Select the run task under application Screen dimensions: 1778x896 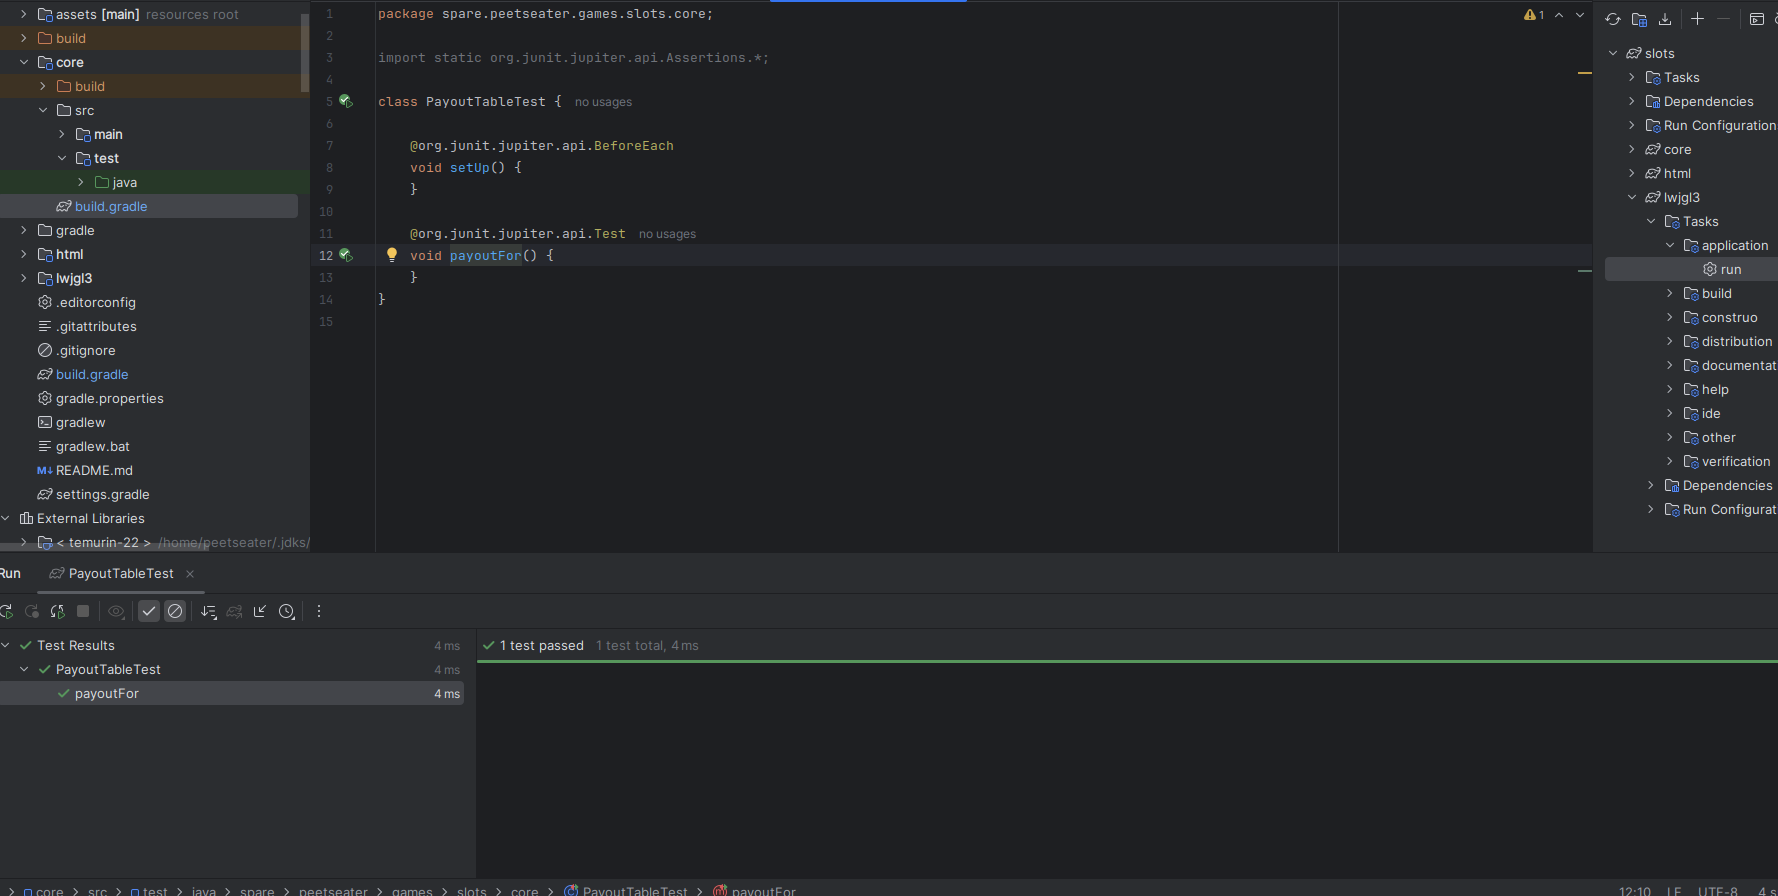1730,269
